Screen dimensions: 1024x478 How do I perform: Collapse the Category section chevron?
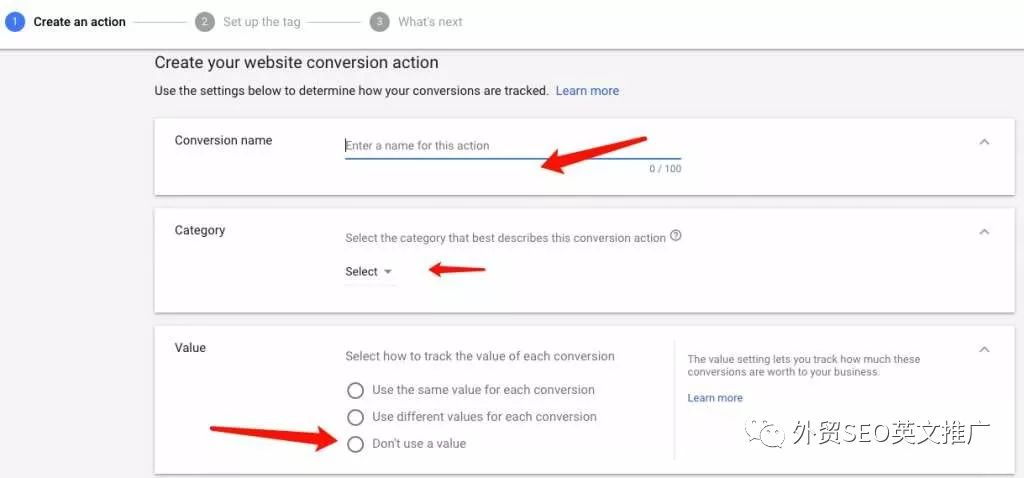tap(984, 232)
